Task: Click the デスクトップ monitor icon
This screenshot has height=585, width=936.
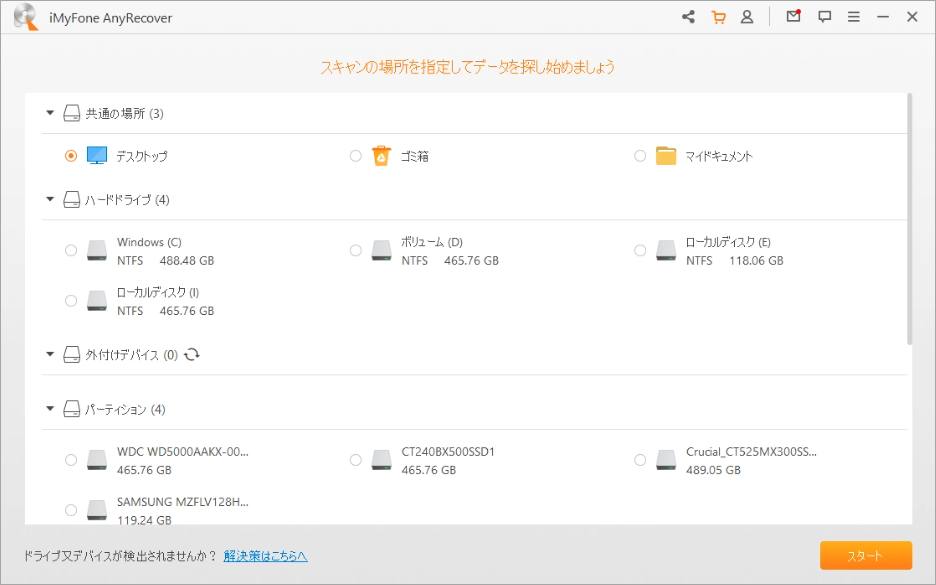Action: coord(97,155)
